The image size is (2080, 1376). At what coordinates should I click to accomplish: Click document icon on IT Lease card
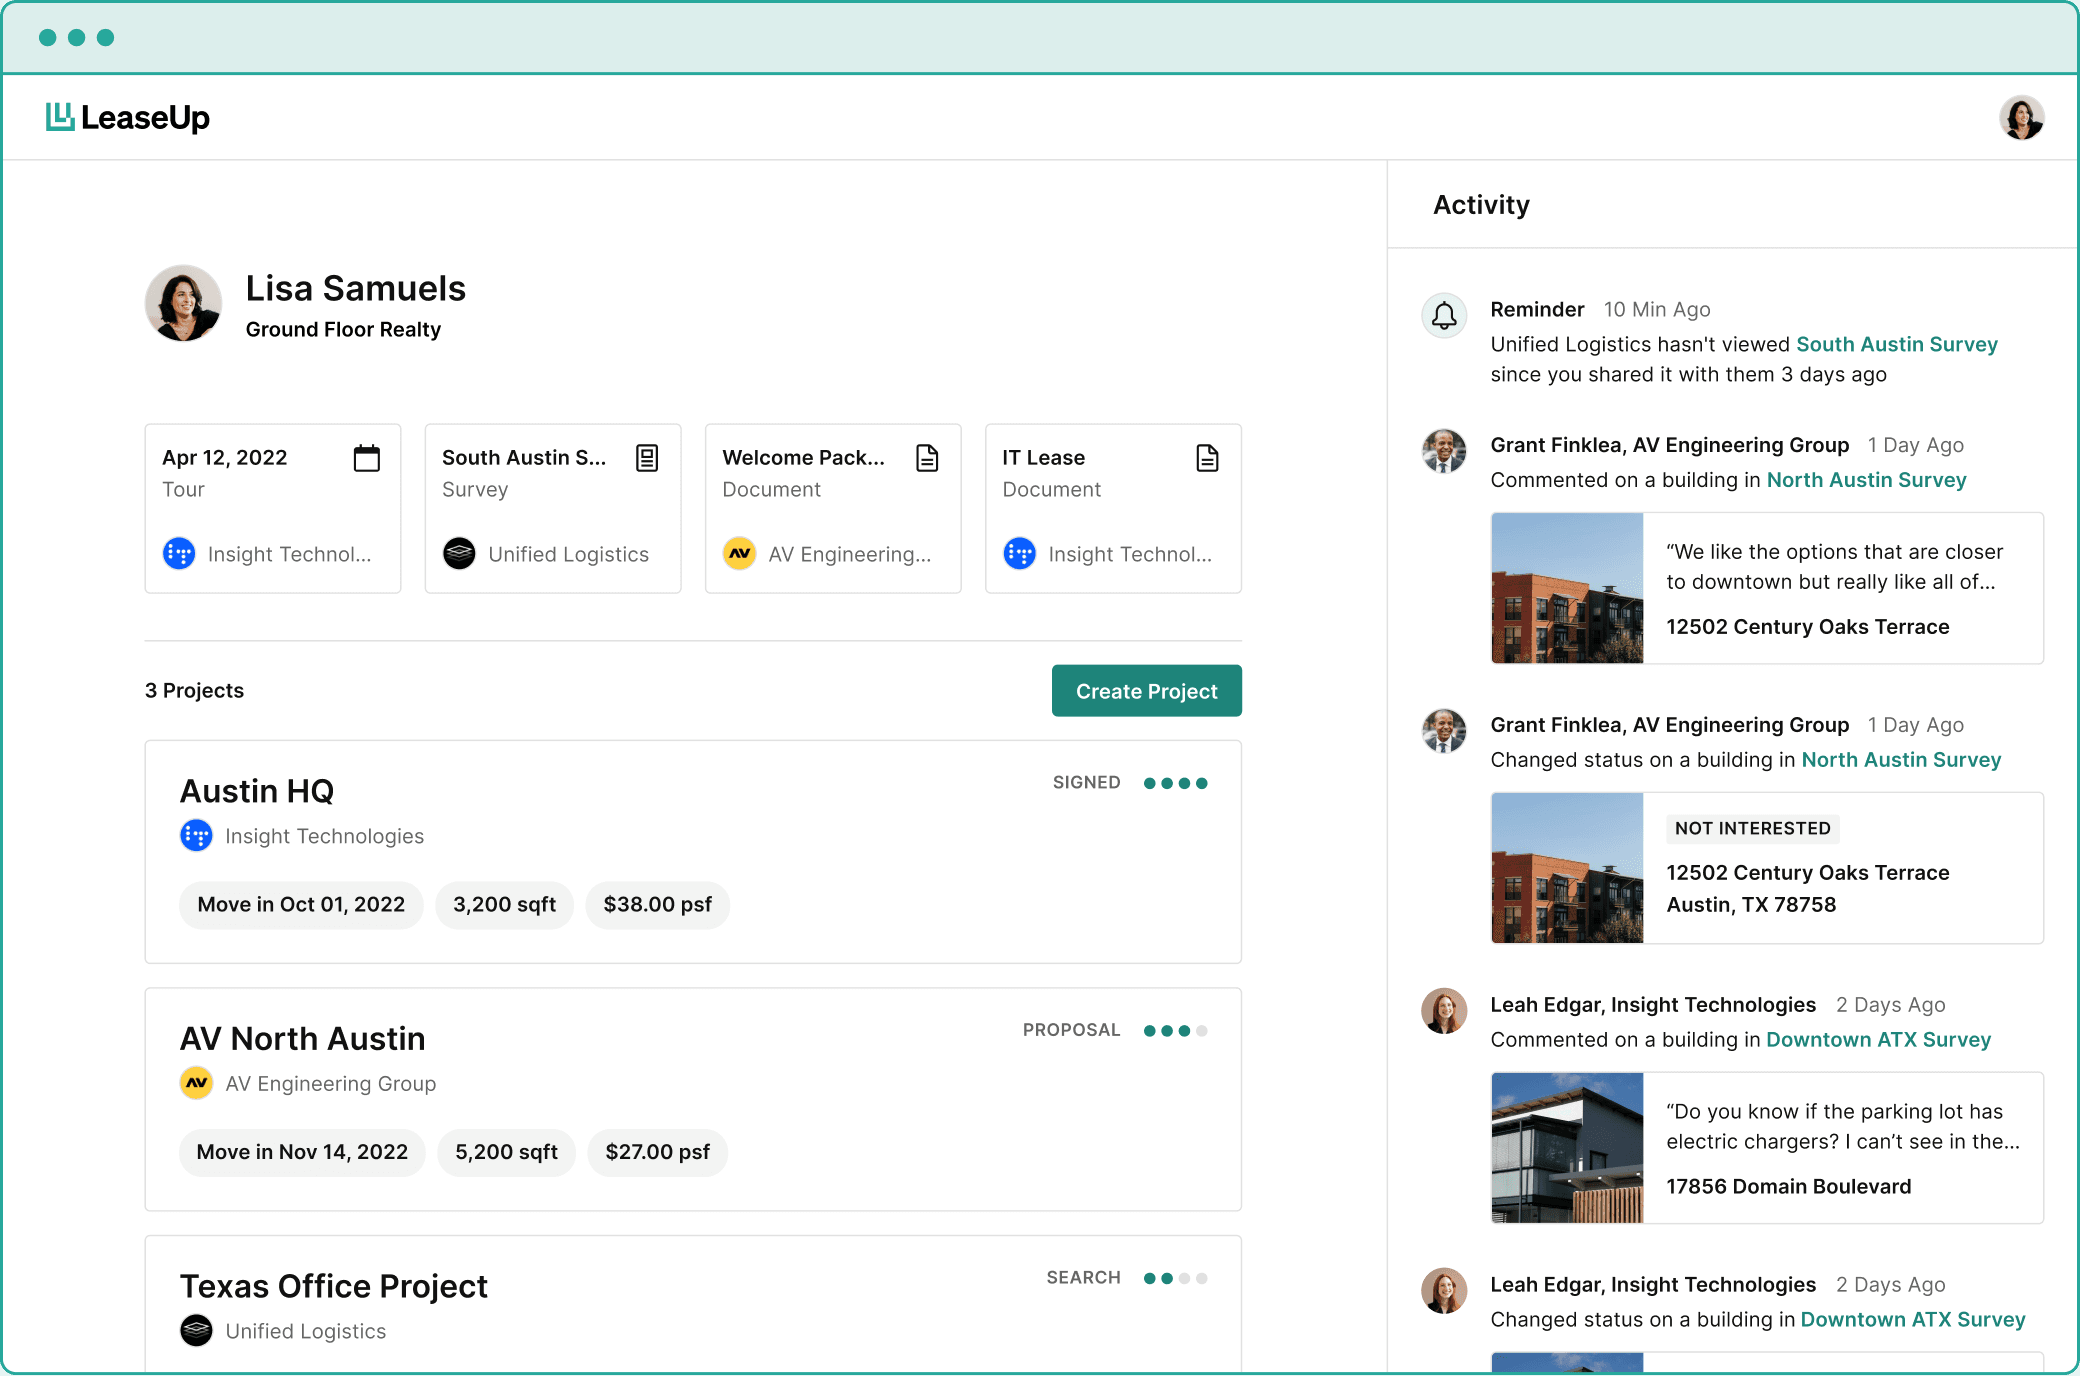pos(1207,458)
